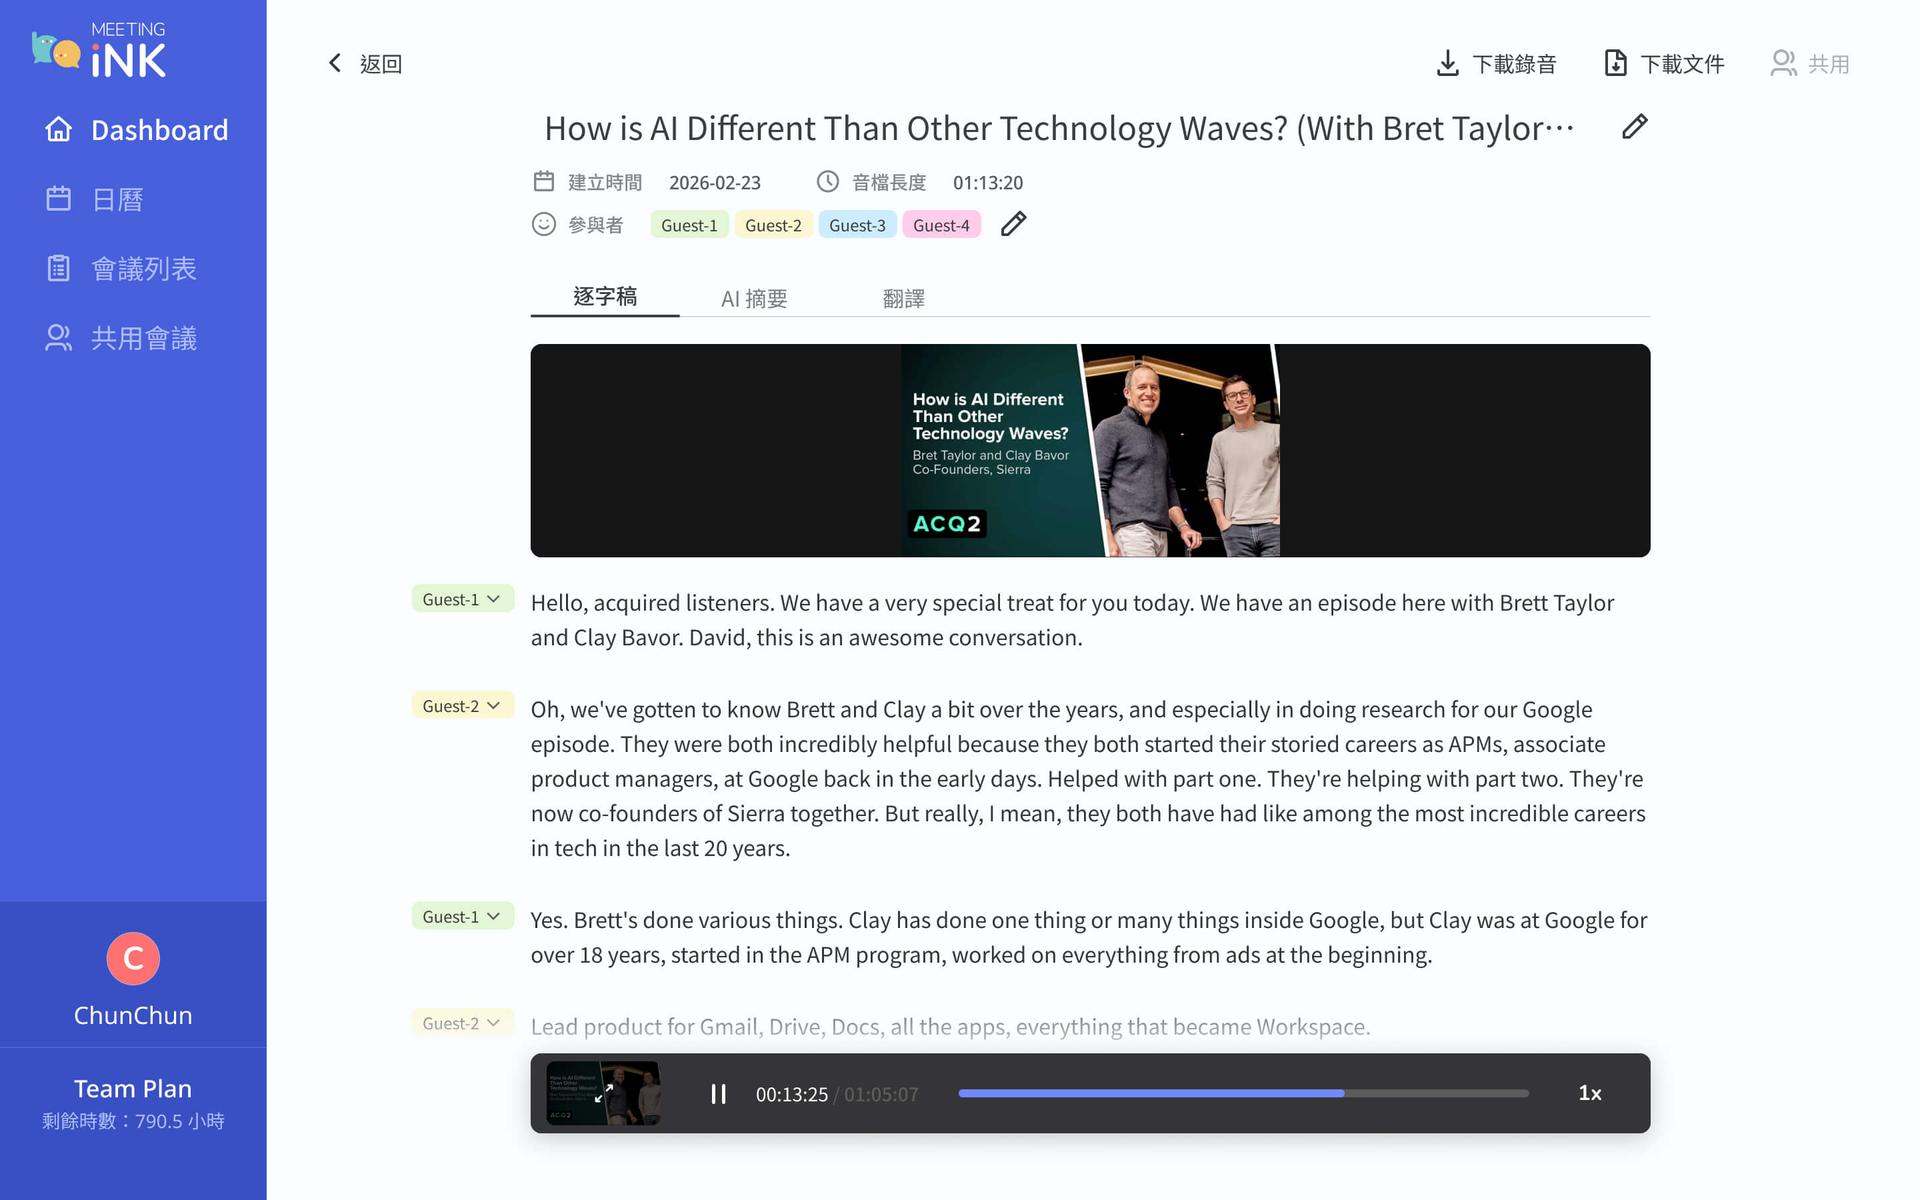
Task: Click the download document (下載文件) icon
Action: click(1615, 64)
